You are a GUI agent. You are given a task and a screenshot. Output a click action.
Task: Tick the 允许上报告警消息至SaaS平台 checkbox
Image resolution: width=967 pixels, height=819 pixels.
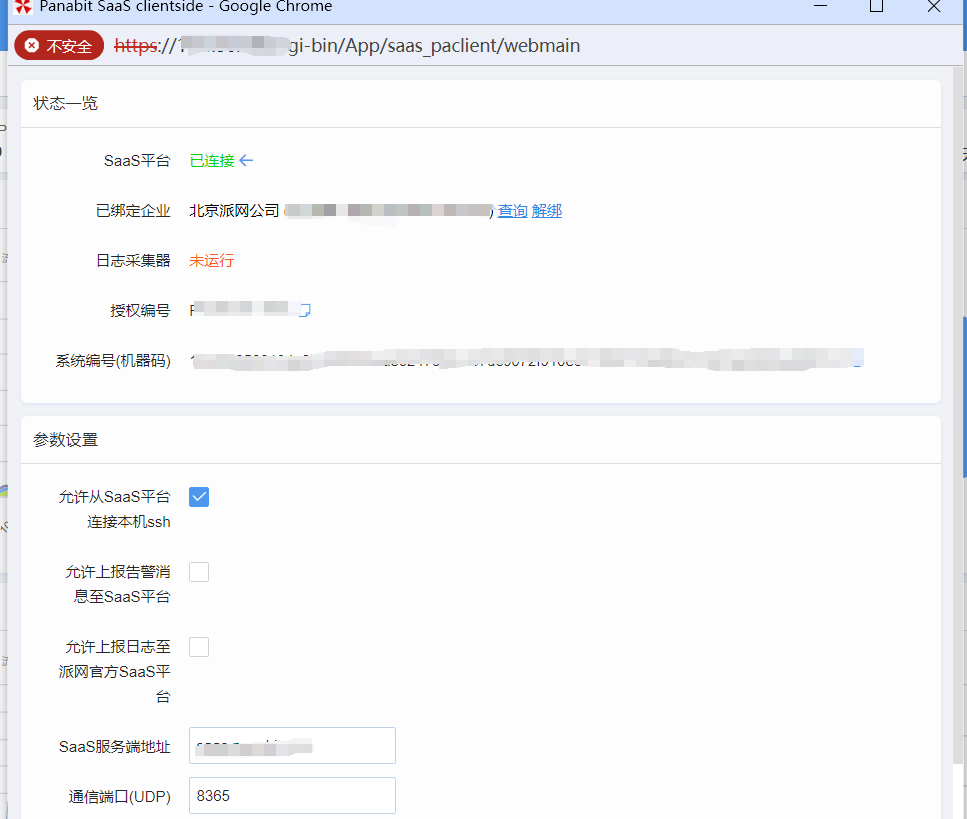tap(199, 572)
